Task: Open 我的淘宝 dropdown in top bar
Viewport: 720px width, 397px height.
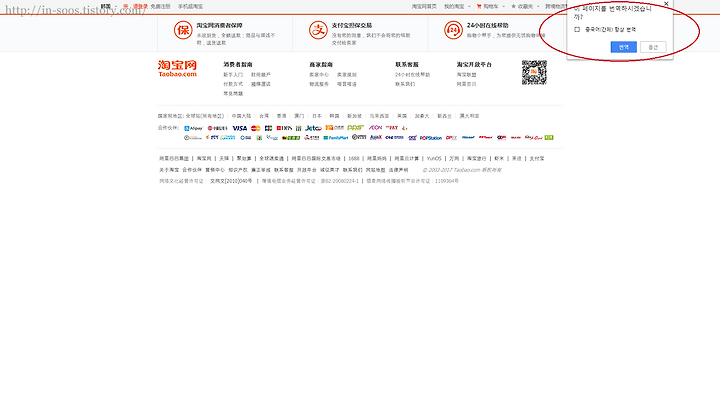Action: pos(457,6)
